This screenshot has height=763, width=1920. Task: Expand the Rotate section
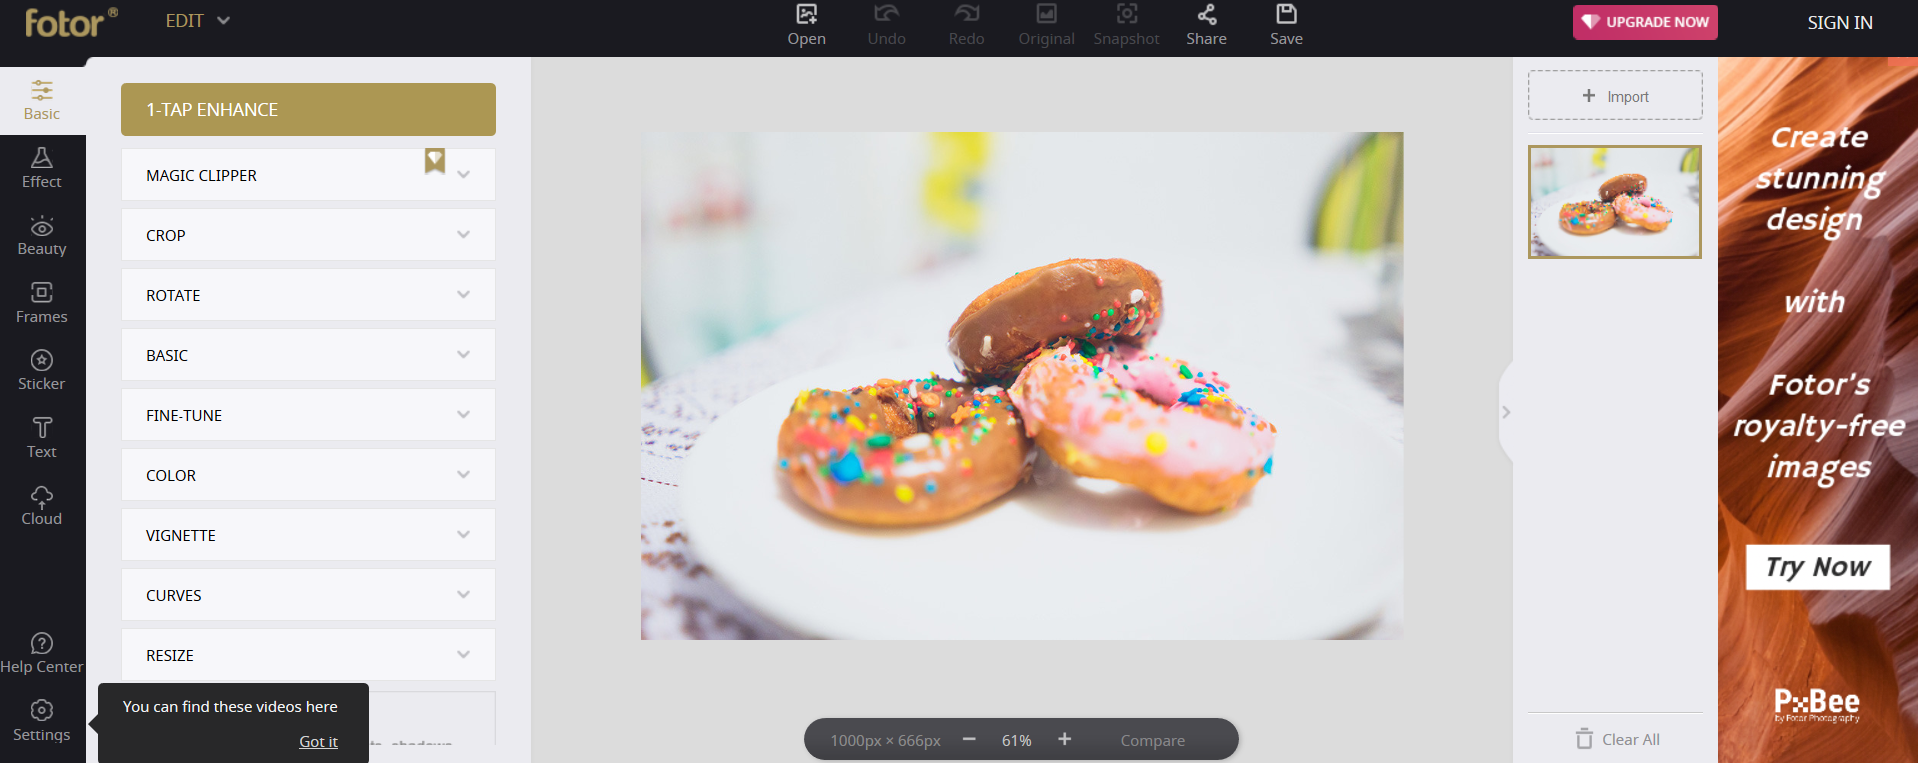pos(308,295)
